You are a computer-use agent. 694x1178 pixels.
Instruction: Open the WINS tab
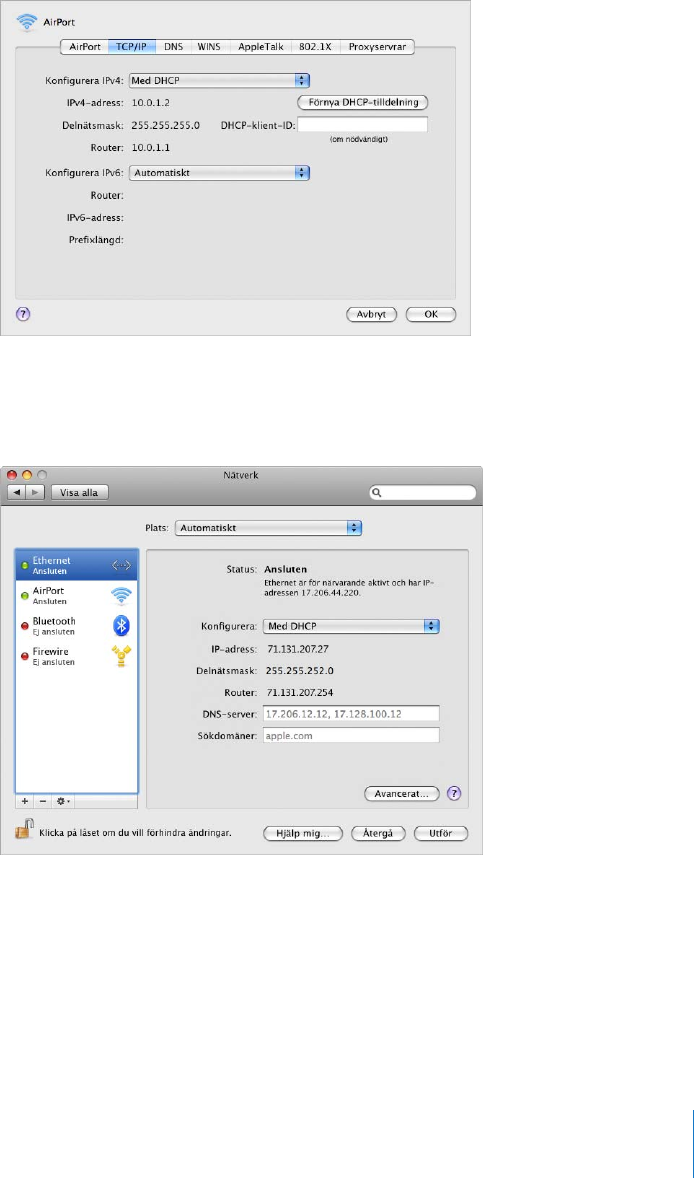click(210, 46)
